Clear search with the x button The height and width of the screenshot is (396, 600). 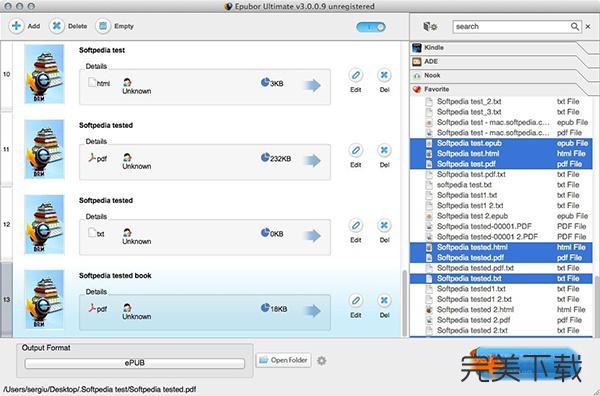pyautogui.click(x=588, y=26)
